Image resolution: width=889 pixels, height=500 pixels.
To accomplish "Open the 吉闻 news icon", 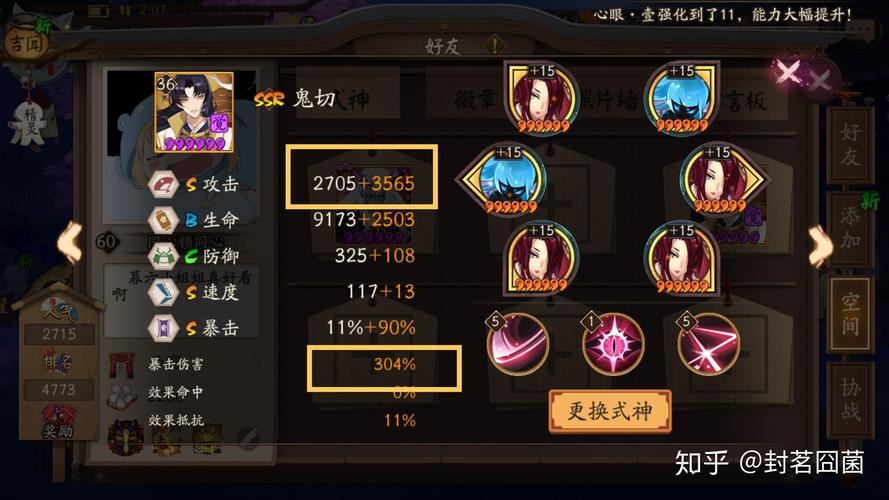I will [x=27, y=41].
